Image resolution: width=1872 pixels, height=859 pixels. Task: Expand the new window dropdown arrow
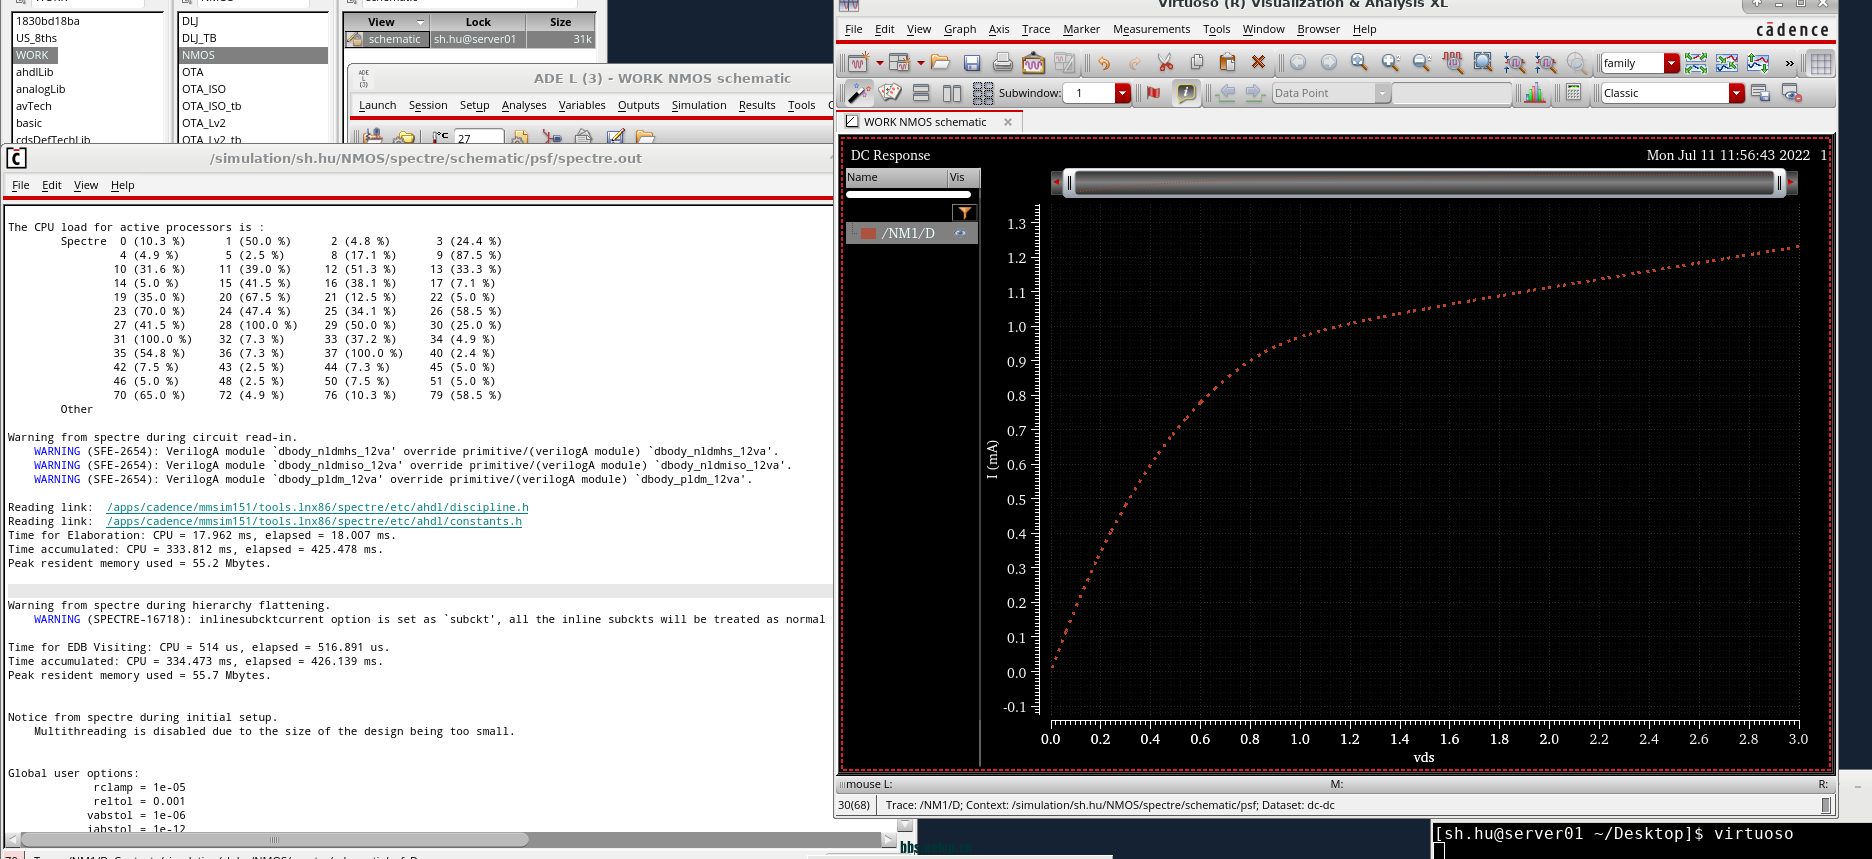880,63
